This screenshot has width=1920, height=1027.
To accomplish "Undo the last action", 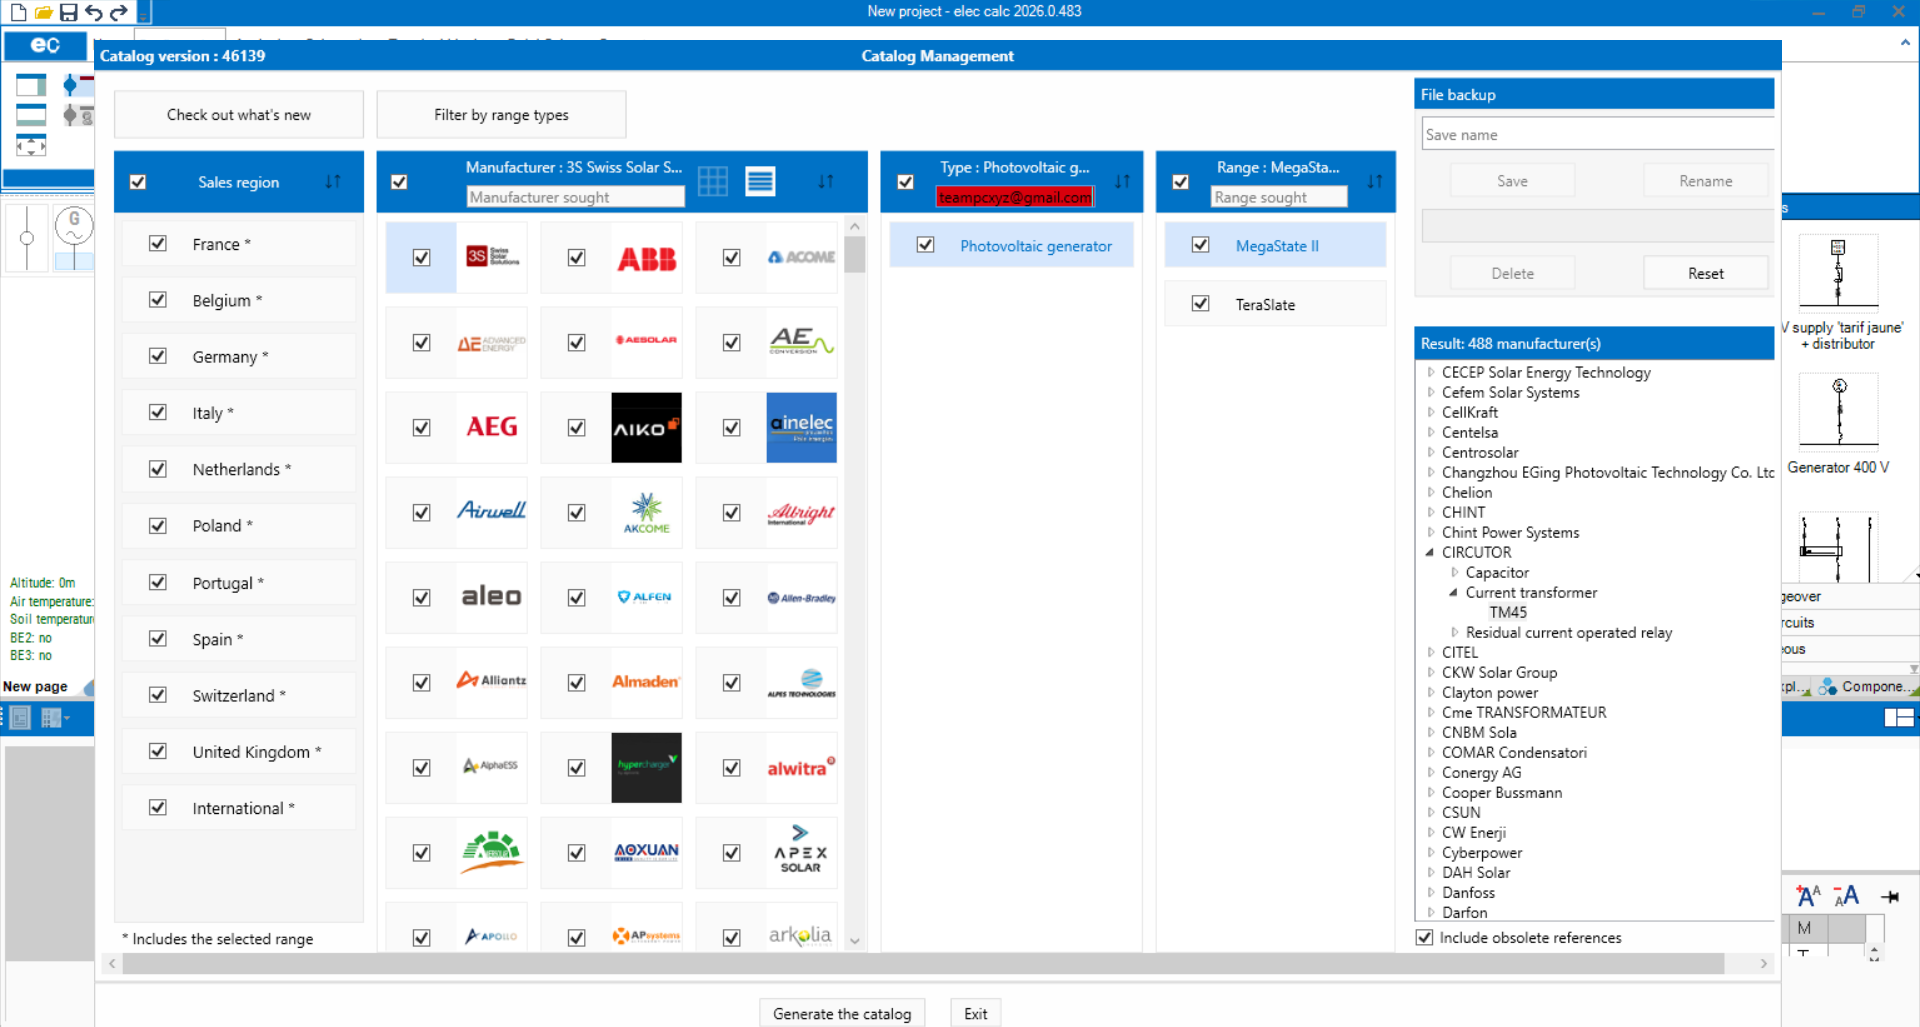I will [93, 12].
